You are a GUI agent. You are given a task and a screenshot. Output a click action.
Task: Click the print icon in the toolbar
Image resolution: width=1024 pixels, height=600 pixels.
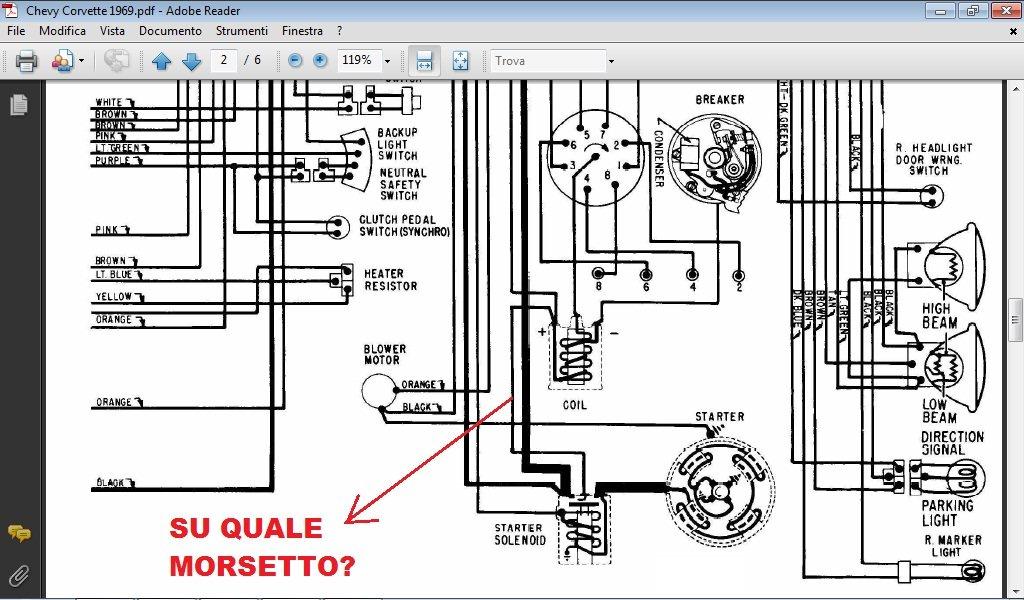[x=26, y=61]
